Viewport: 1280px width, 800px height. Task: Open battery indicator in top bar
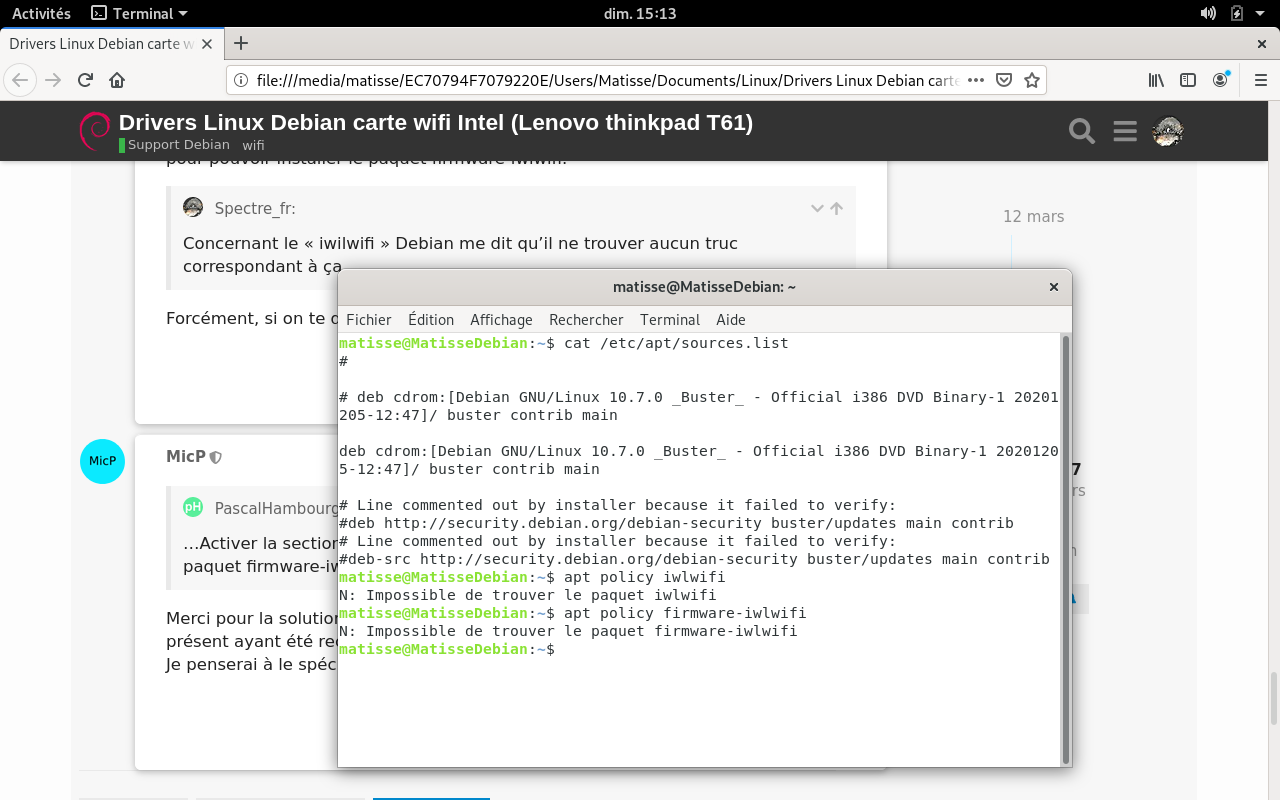(1237, 13)
